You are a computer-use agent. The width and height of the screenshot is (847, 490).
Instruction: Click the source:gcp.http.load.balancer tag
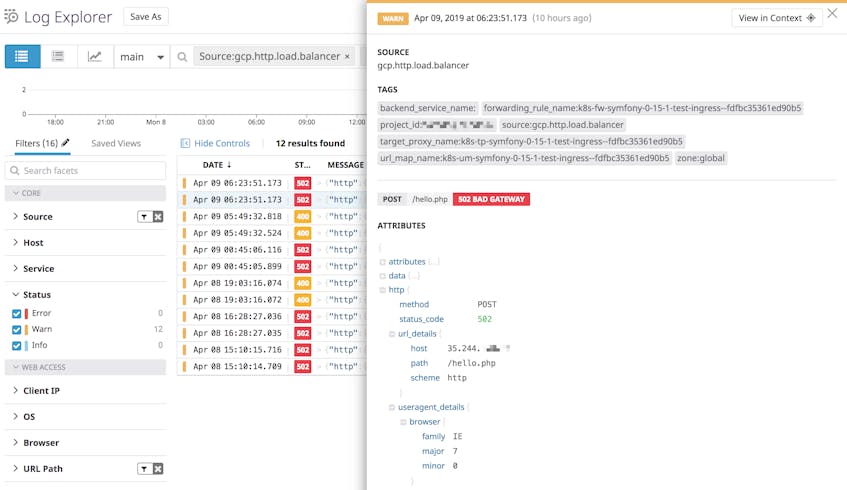coord(562,125)
